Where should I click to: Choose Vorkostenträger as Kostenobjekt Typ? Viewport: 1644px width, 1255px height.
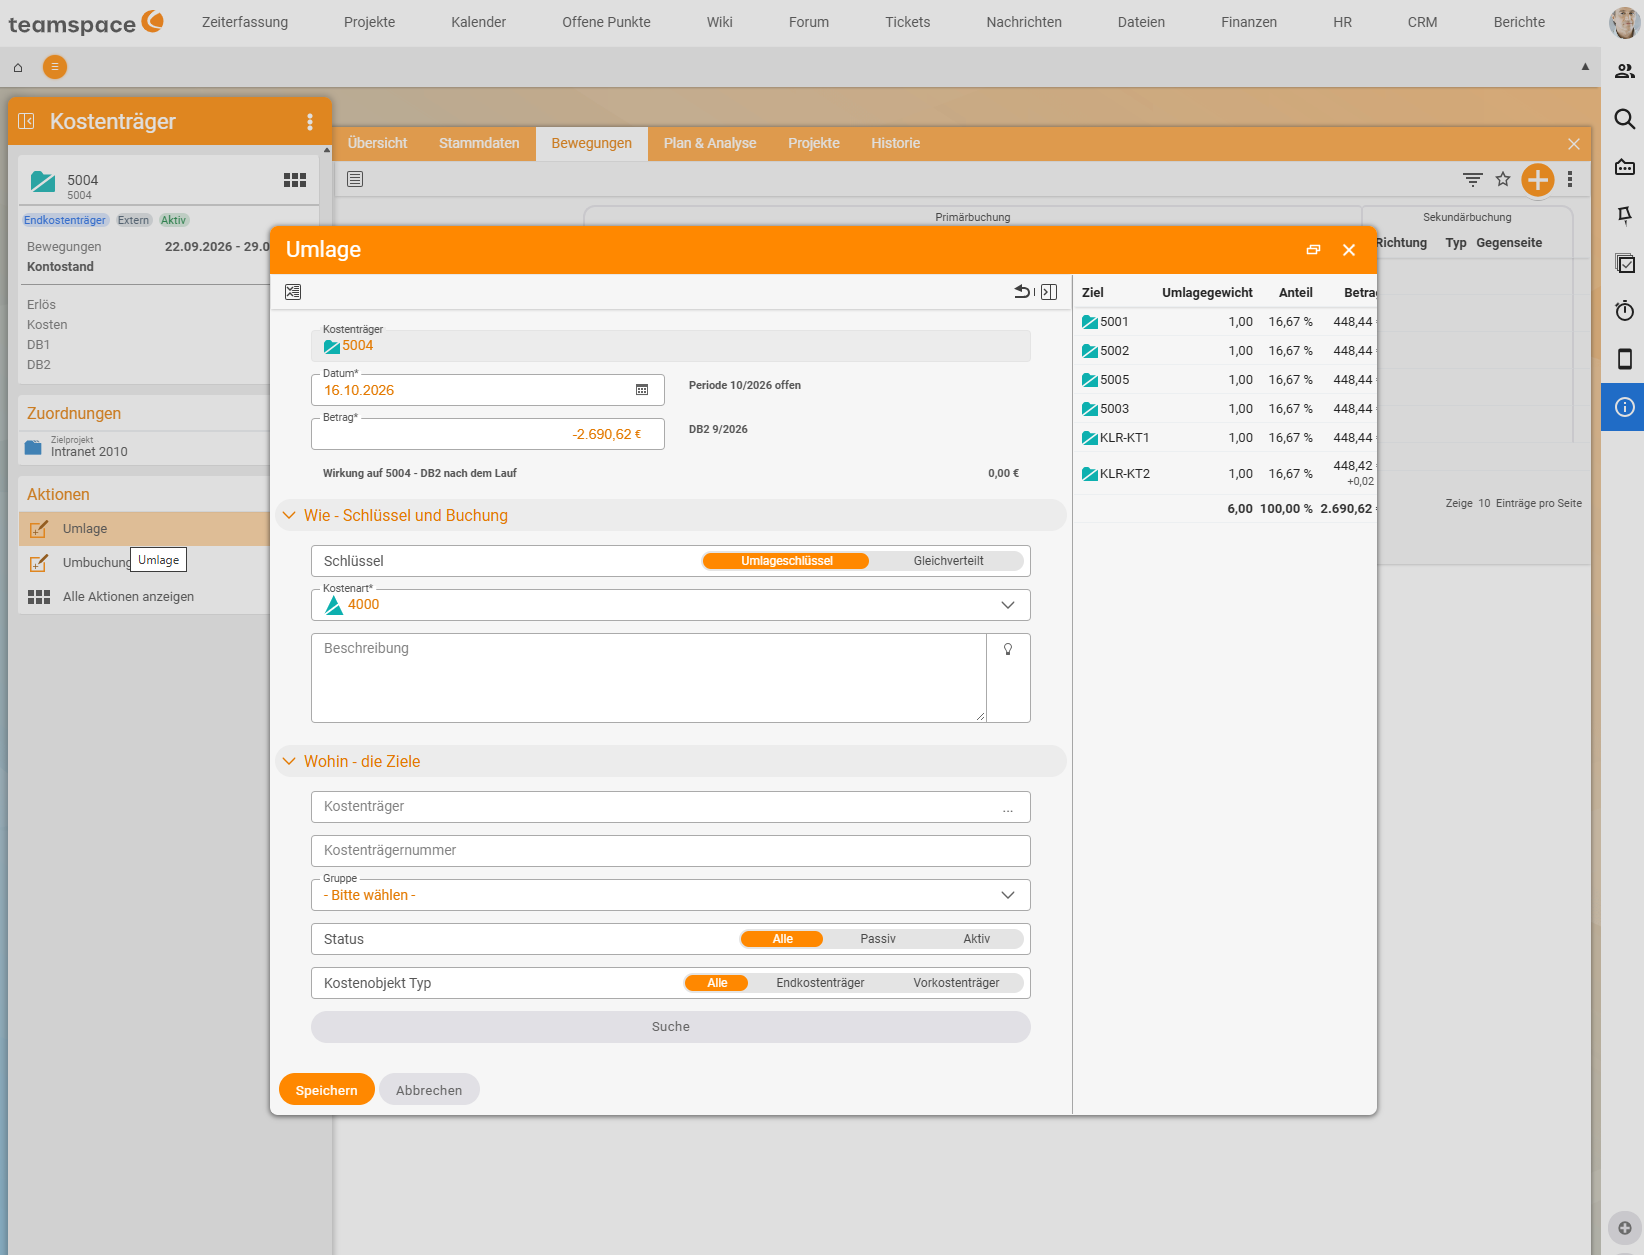coord(956,983)
